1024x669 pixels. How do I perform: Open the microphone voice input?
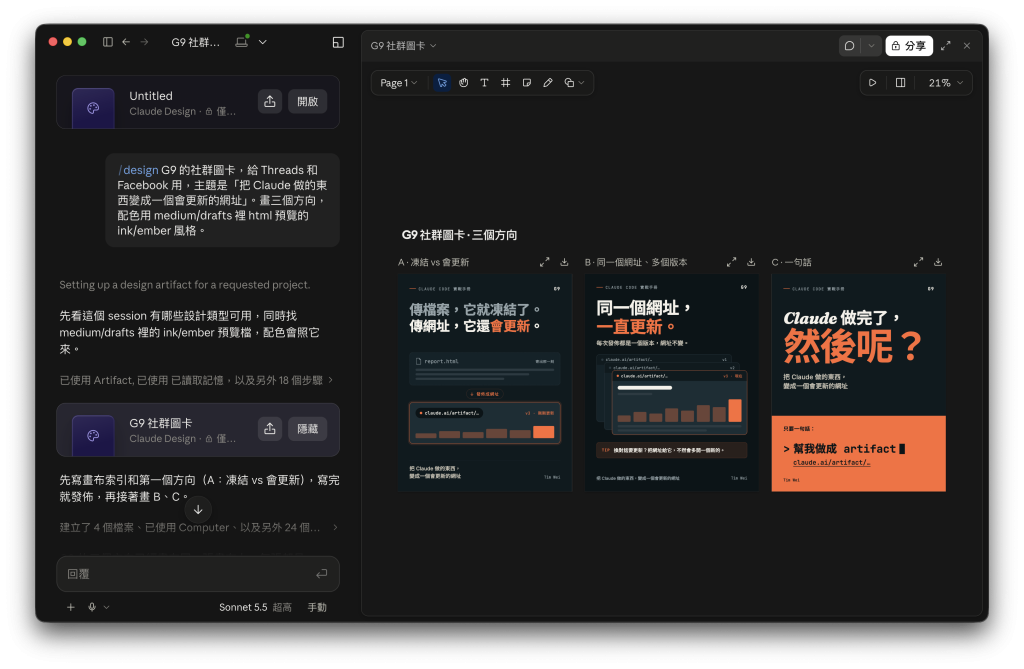click(92, 607)
